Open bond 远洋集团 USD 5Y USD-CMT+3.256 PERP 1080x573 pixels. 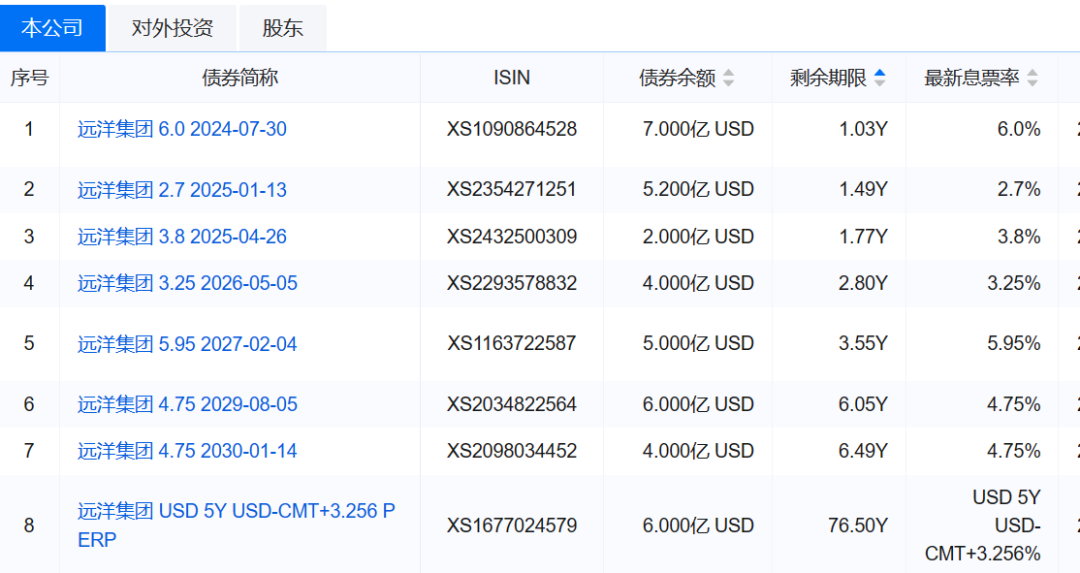coord(236,525)
